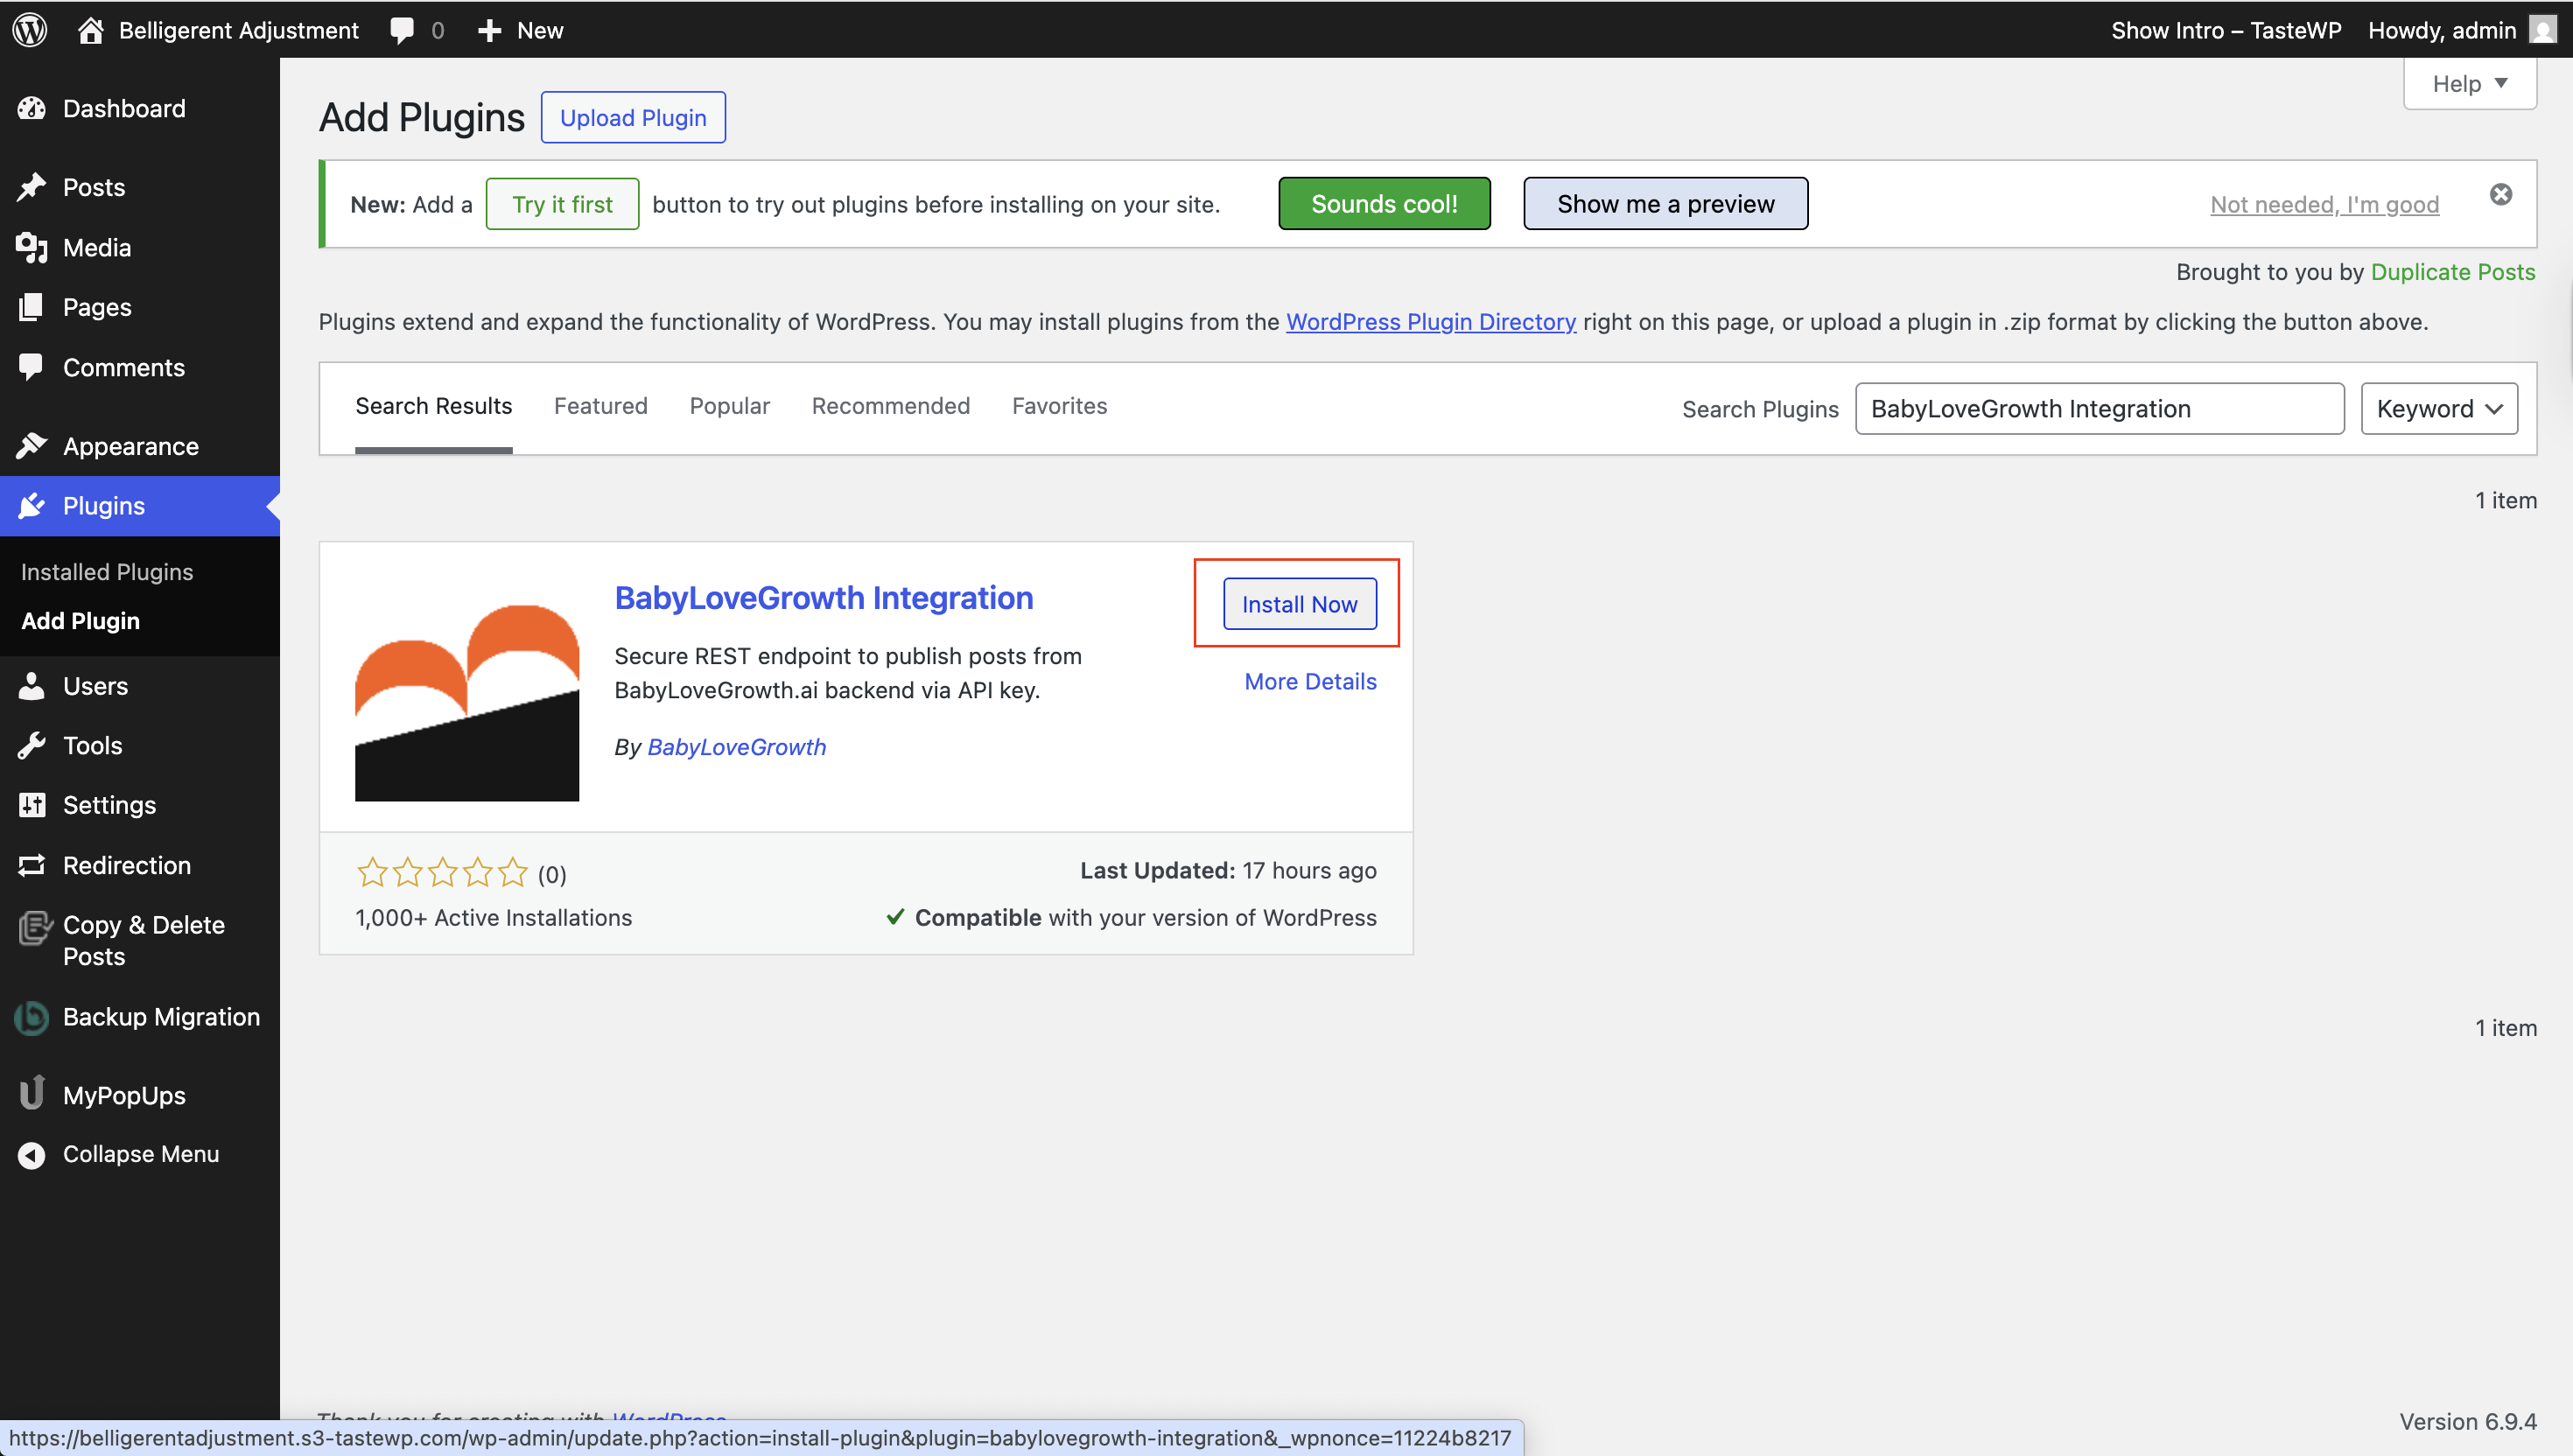Open Installed Plugins submenu item
This screenshot has height=1456, width=2573.
coord(107,572)
